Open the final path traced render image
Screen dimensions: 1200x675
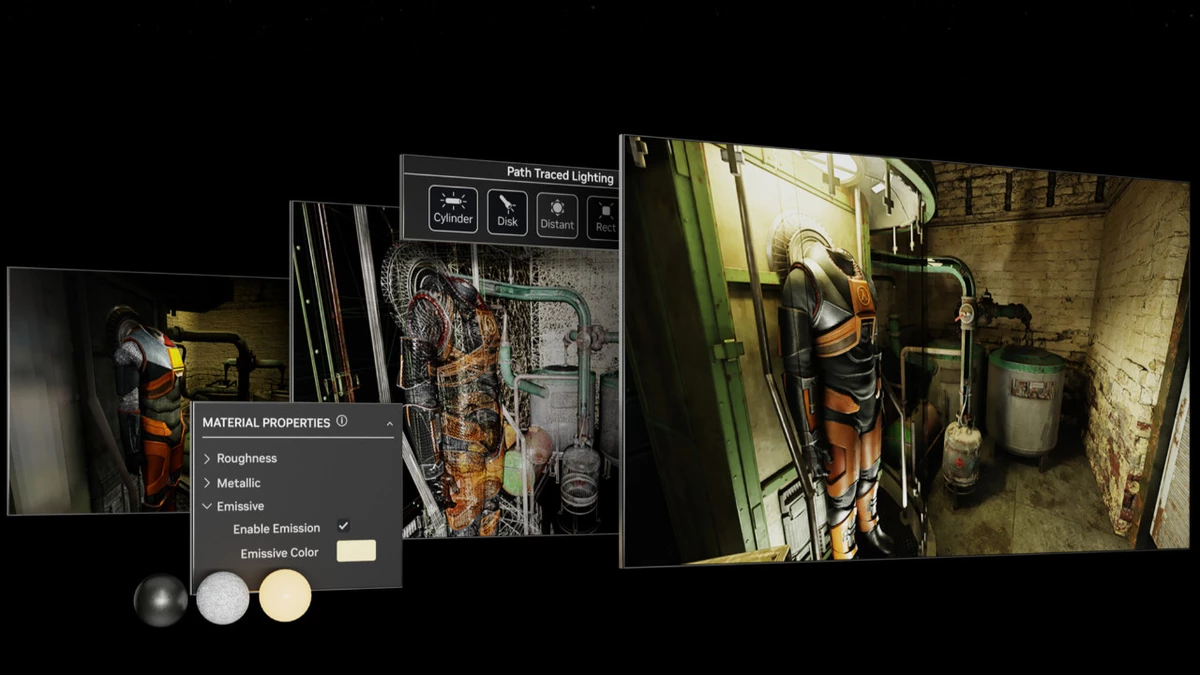click(x=905, y=352)
